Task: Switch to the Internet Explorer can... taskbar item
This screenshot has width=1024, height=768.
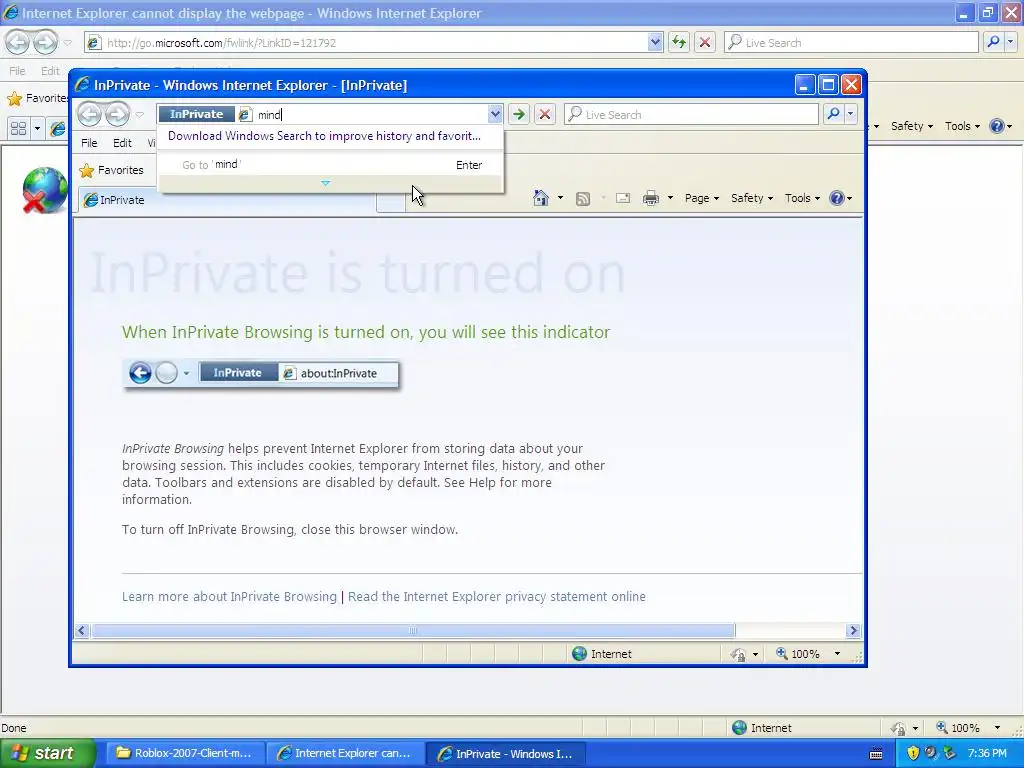Action: 344,753
